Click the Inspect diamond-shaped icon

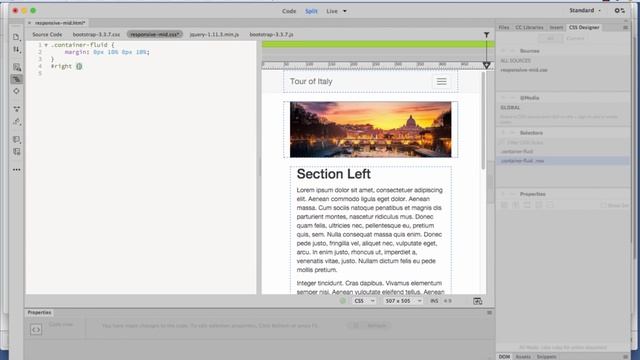16,91
